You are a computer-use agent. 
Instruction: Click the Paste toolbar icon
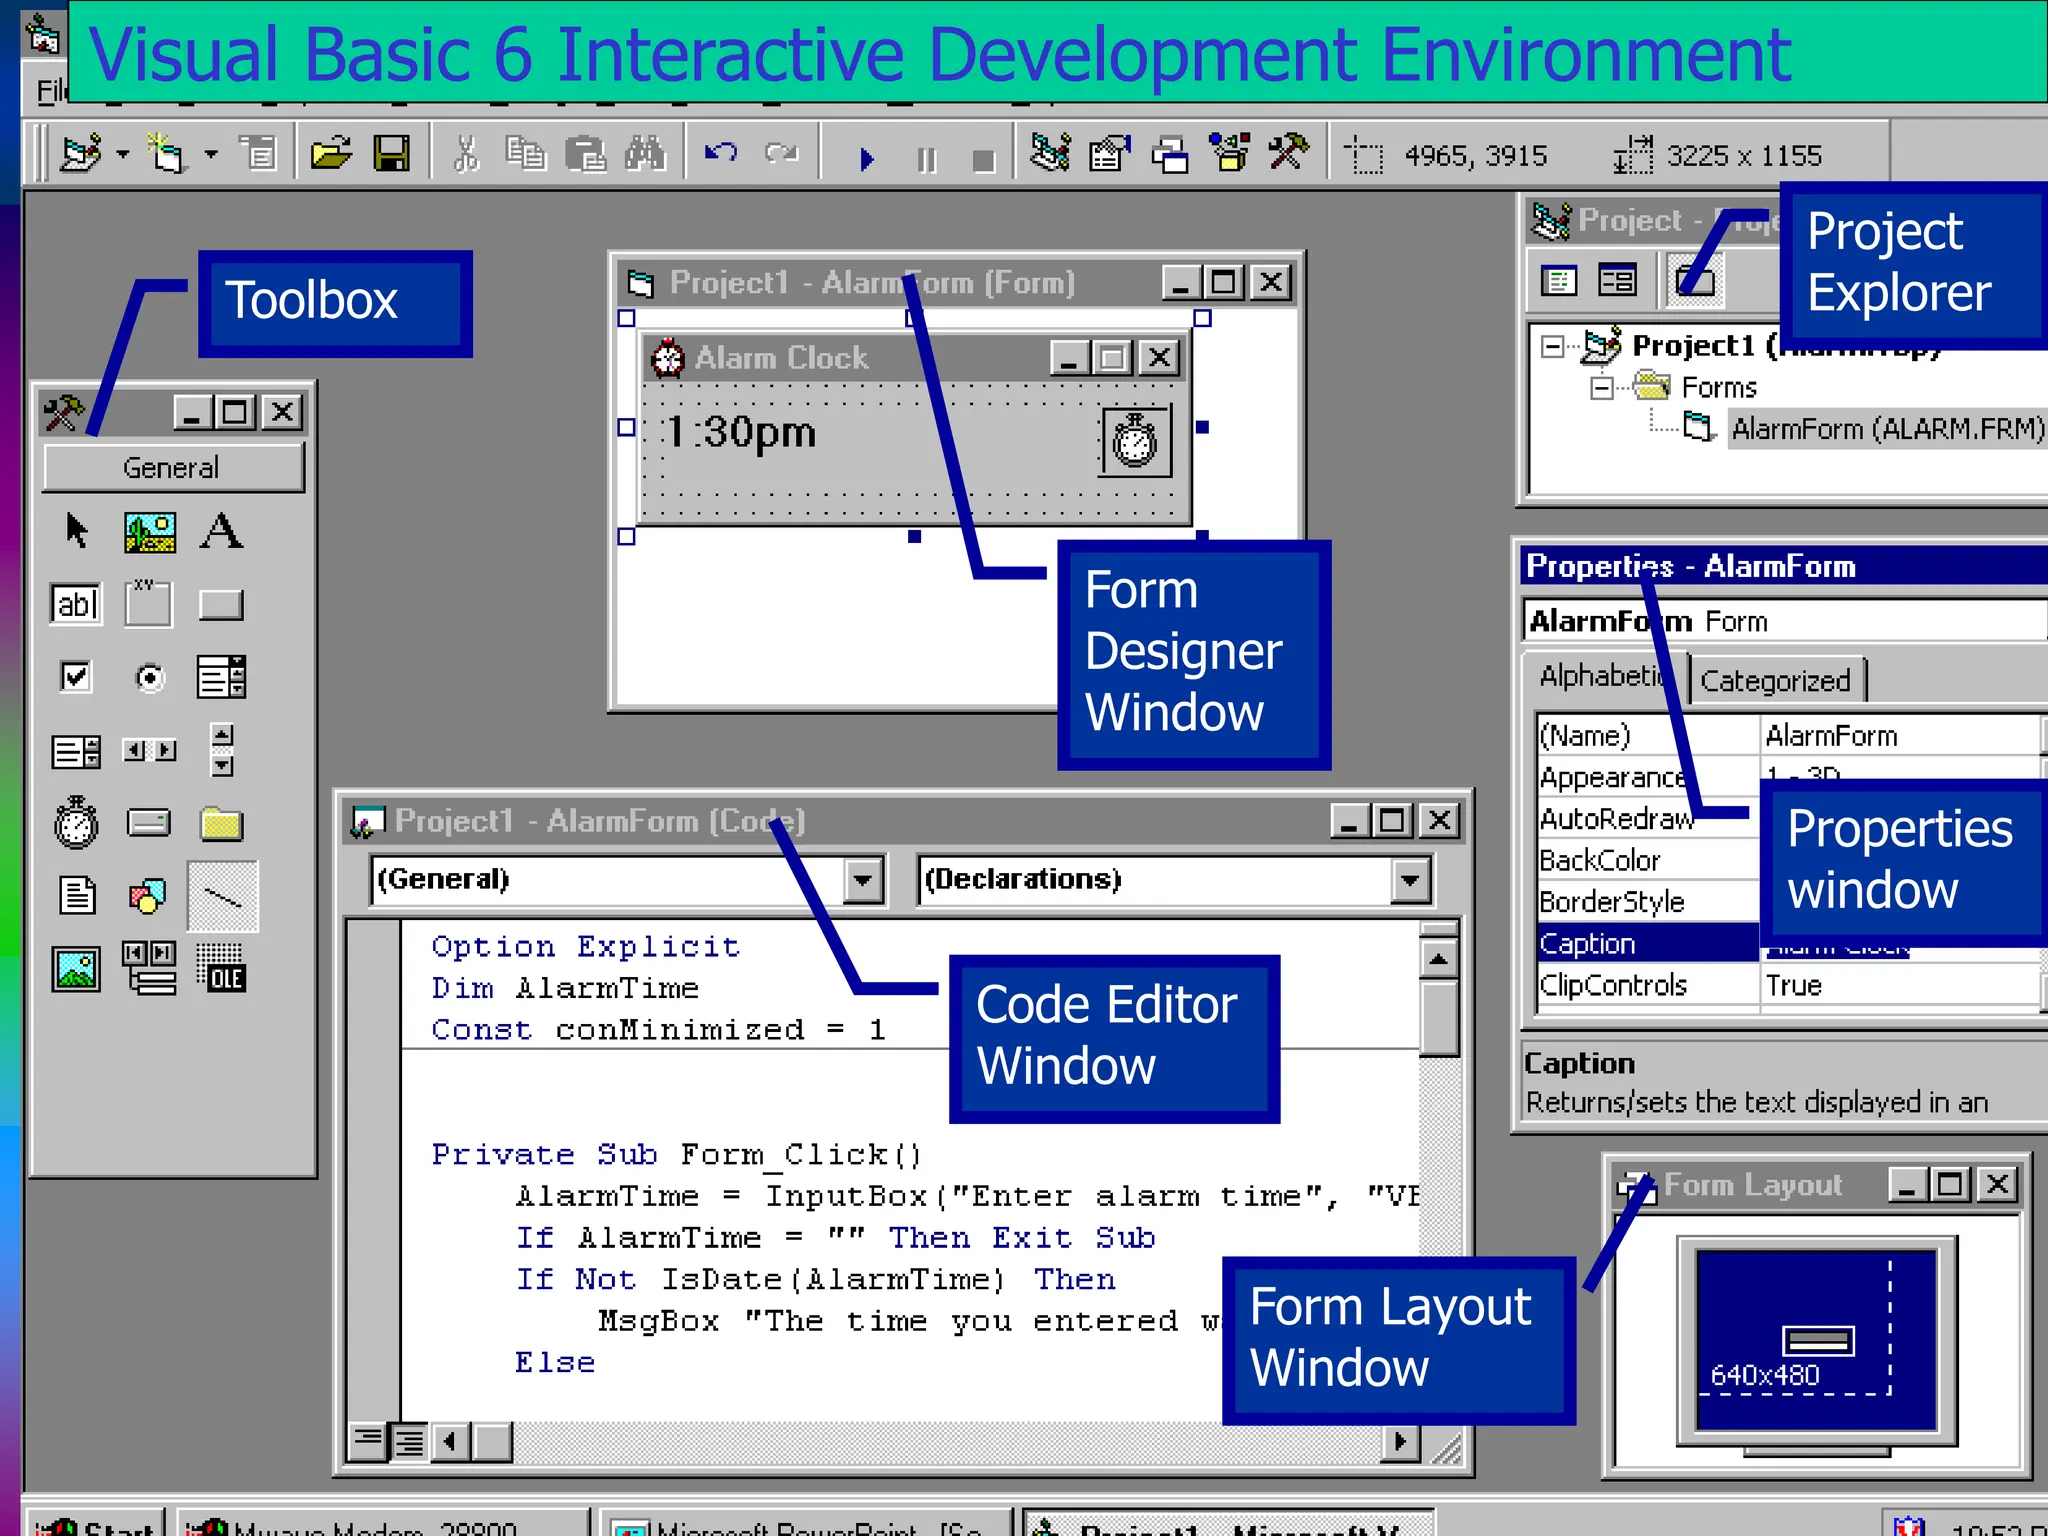[585, 155]
